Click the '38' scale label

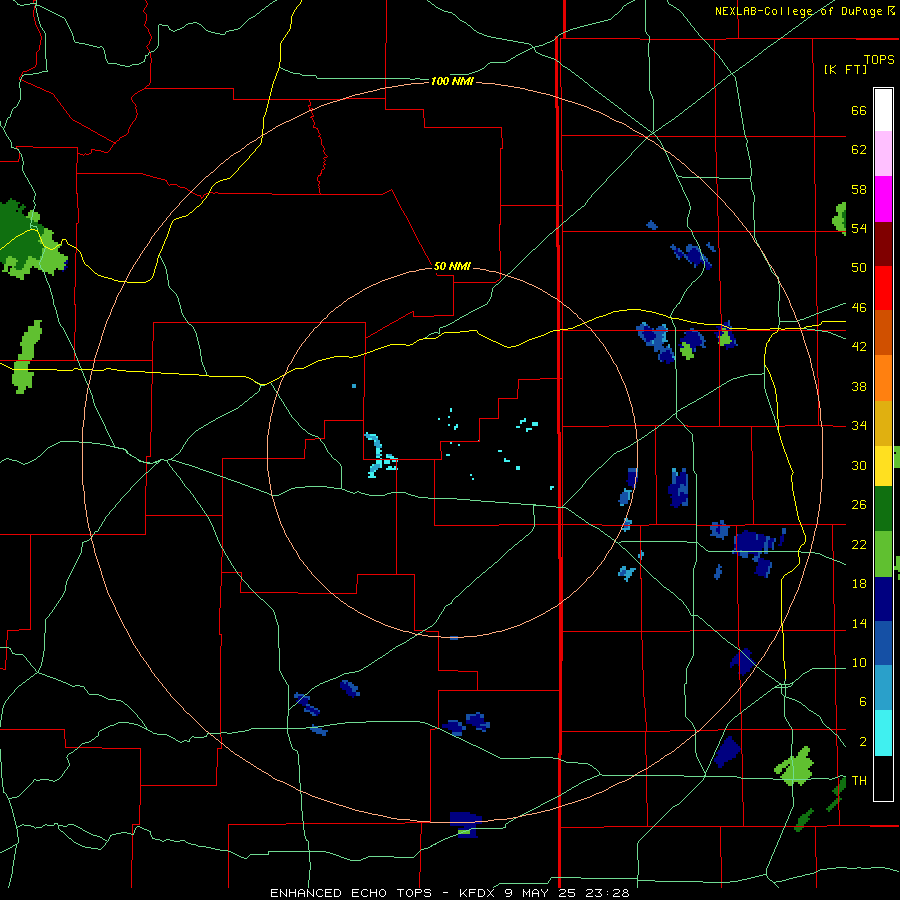859,386
